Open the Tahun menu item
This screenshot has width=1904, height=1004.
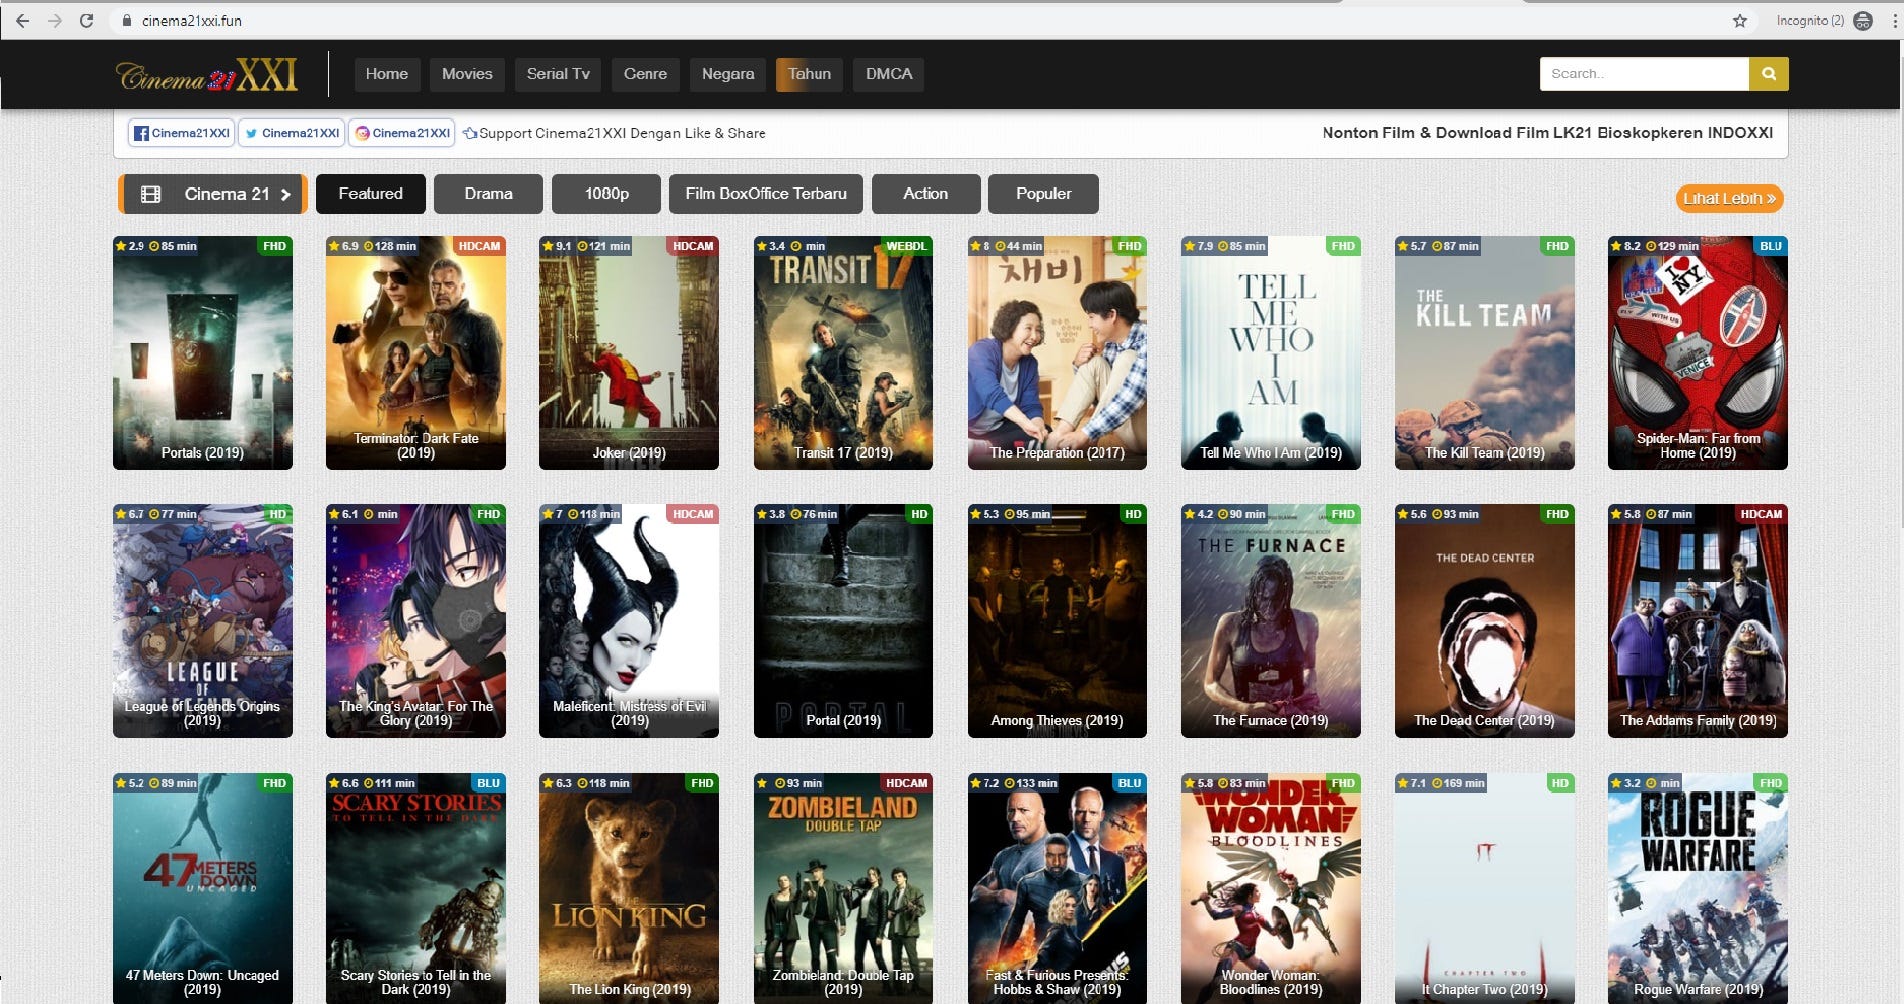[x=809, y=74]
